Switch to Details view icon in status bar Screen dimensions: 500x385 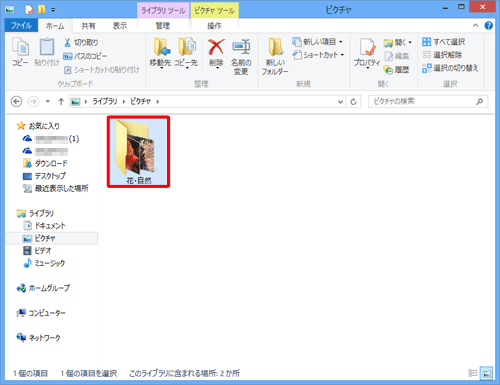(473, 373)
